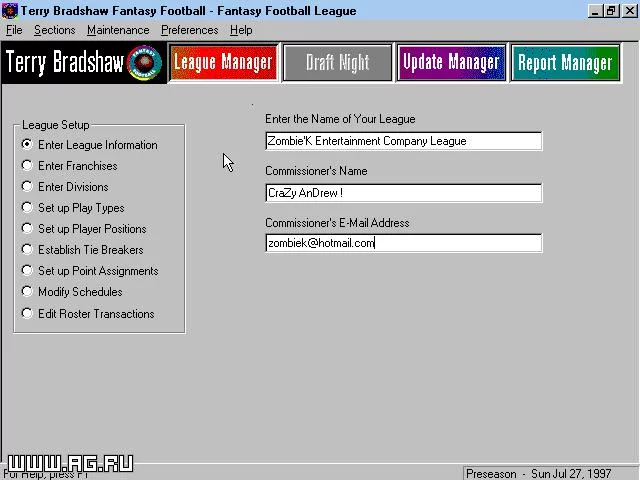Screen dimensions: 640x480
Task: Choose Set up Point Assignments option
Action: click(90, 271)
